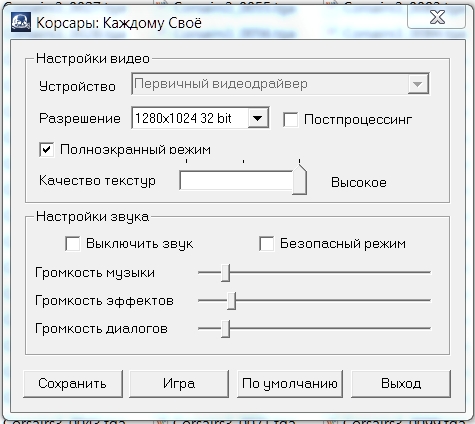Click the Сохранить button
This screenshot has height=424, width=475.
[x=73, y=384]
